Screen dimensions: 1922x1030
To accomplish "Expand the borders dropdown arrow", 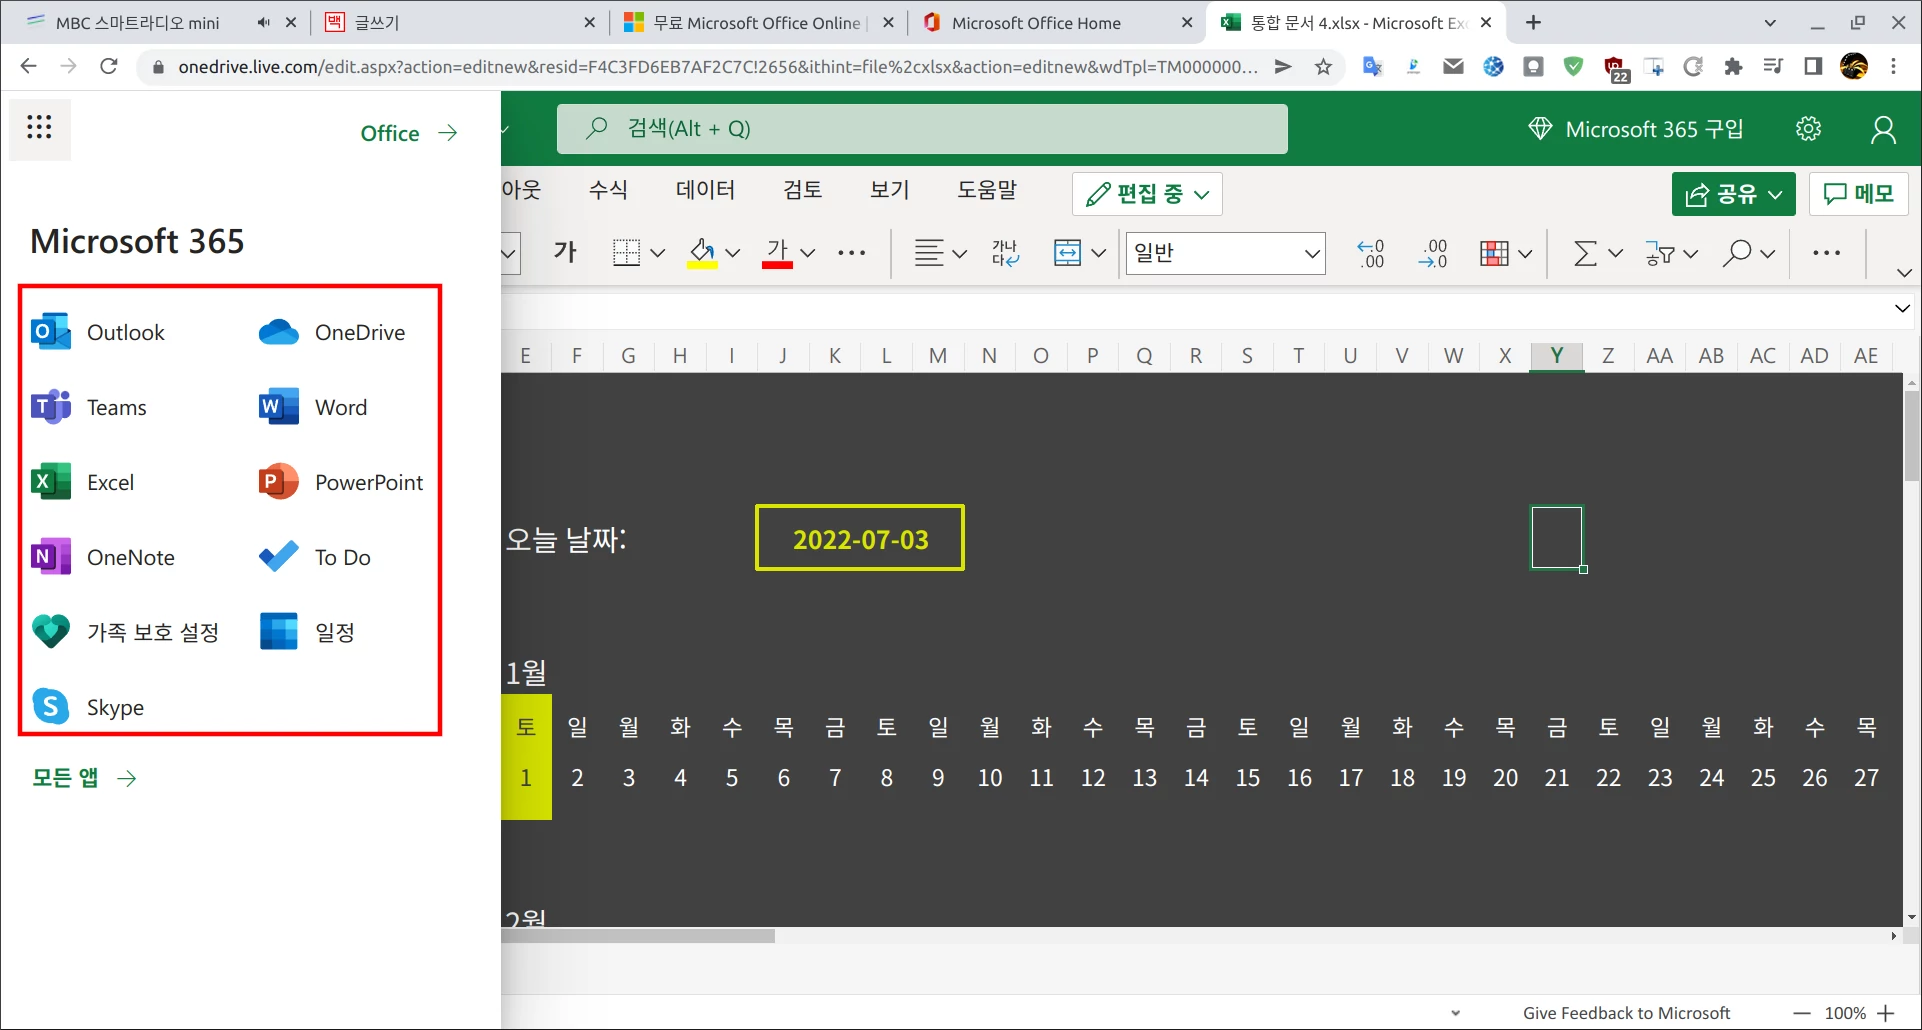I will pyautogui.click(x=657, y=253).
